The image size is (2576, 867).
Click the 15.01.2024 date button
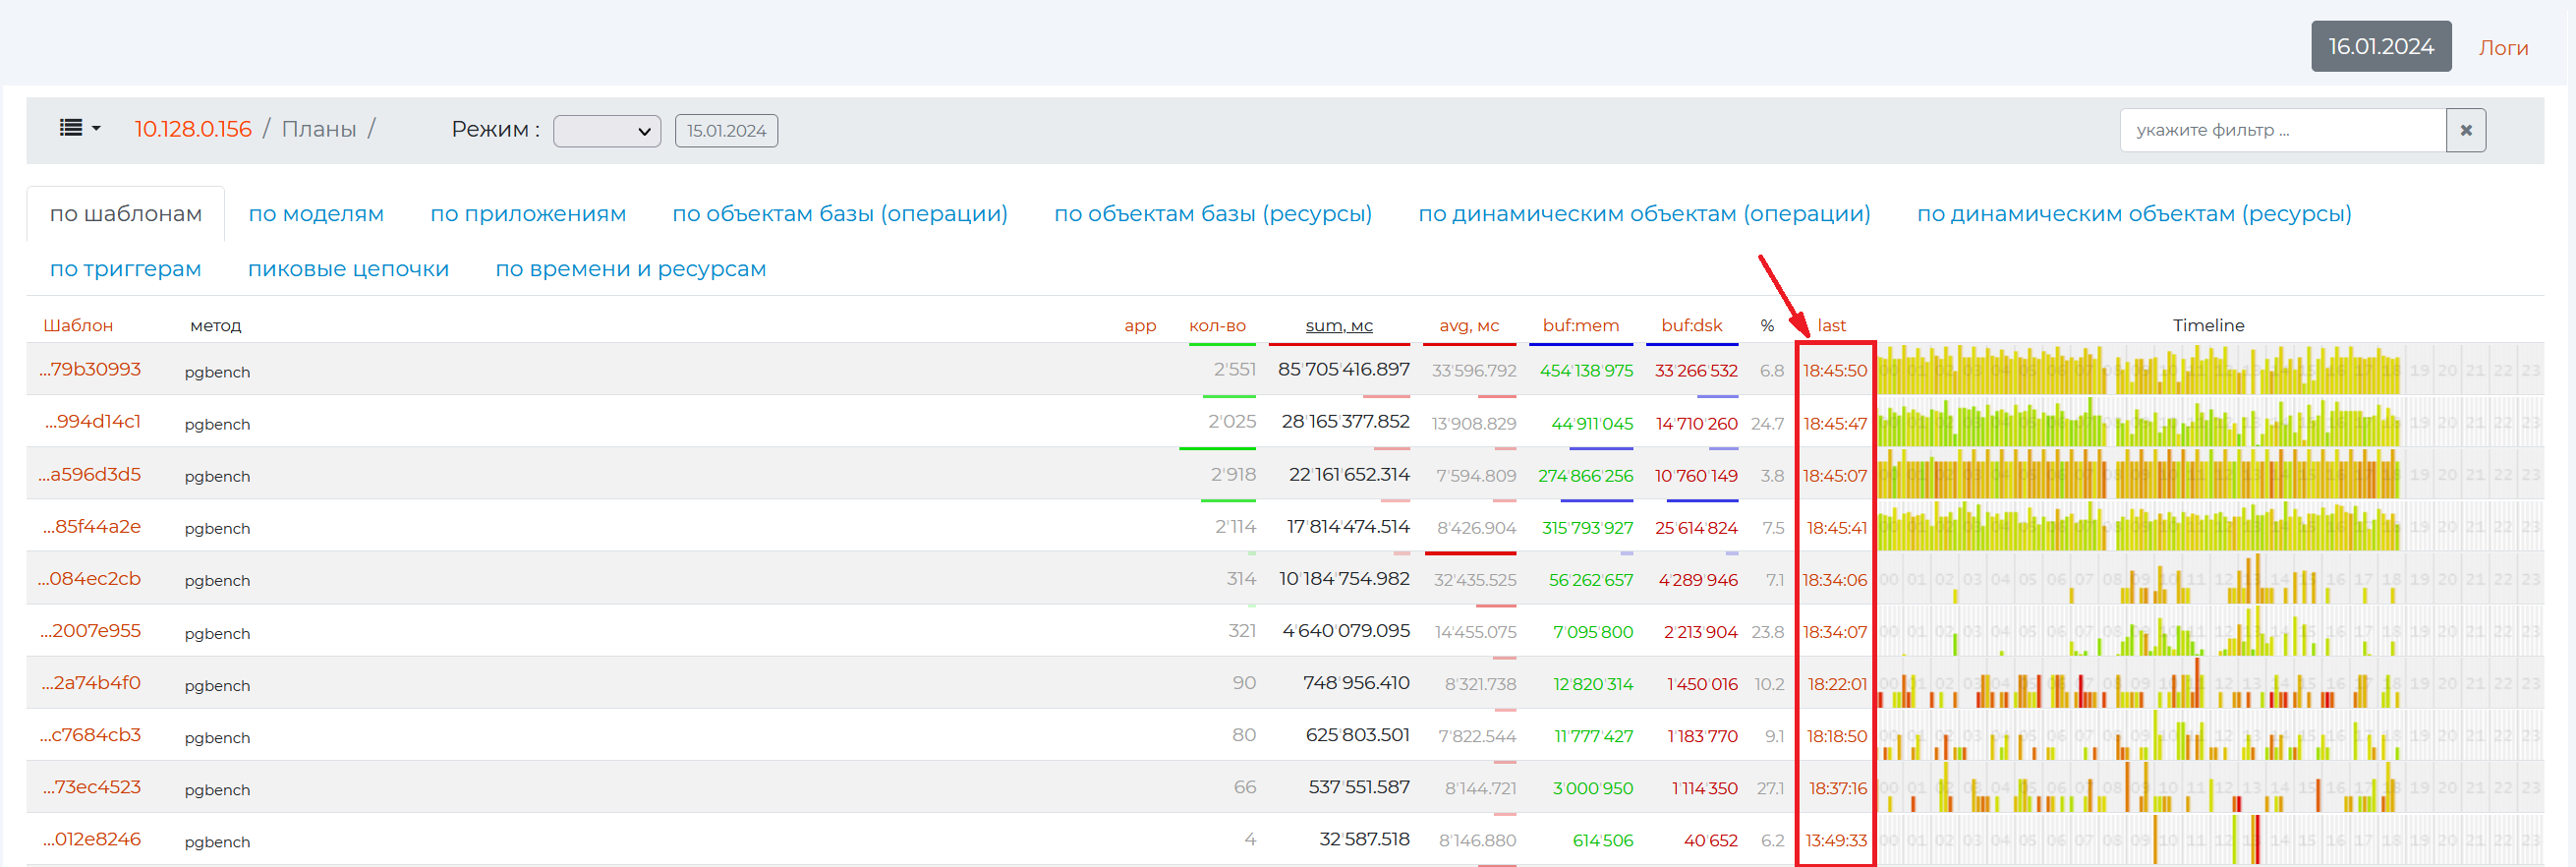point(726,131)
